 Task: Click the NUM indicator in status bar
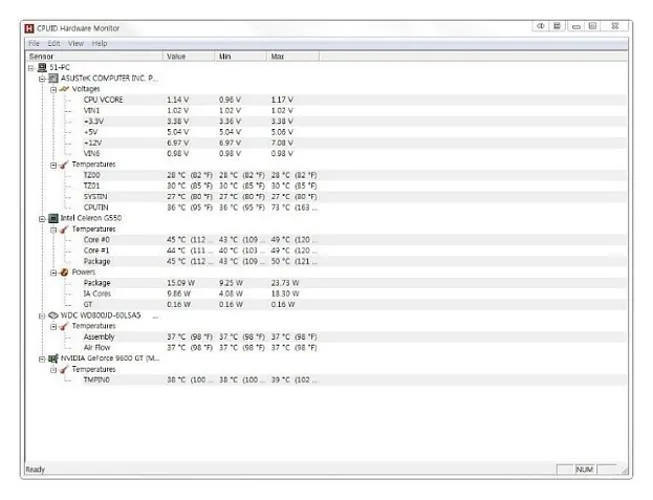click(585, 470)
